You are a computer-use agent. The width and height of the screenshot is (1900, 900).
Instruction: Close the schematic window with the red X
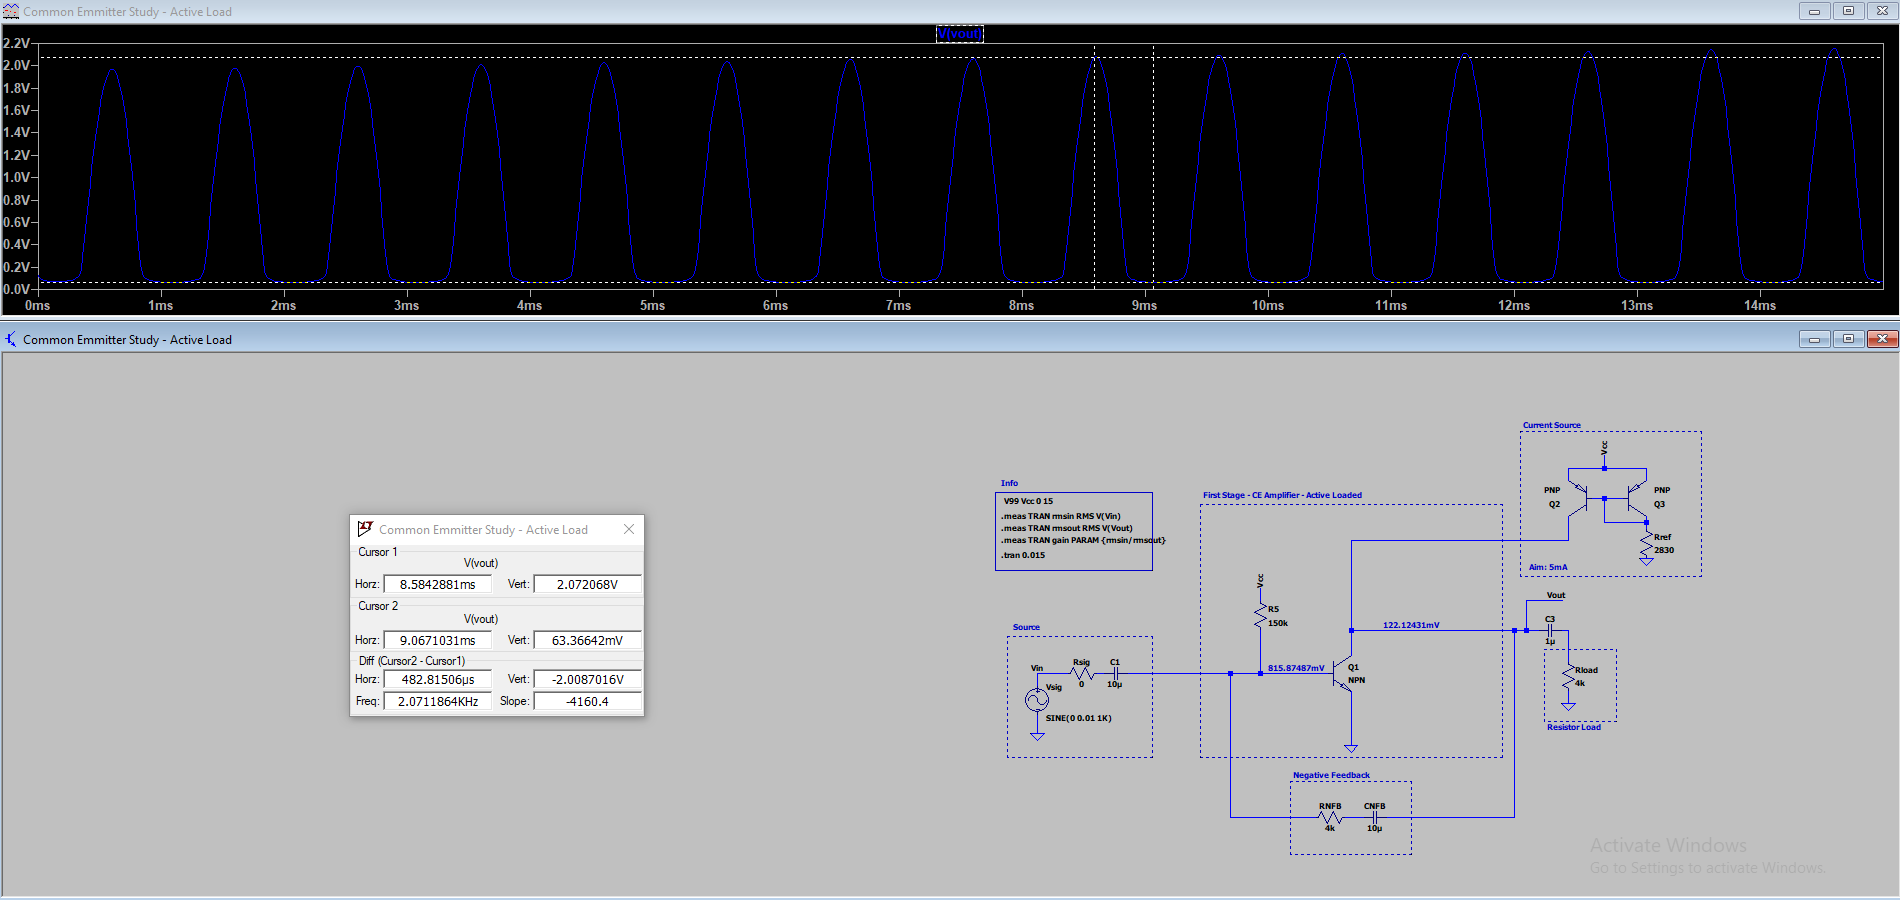(x=1882, y=339)
